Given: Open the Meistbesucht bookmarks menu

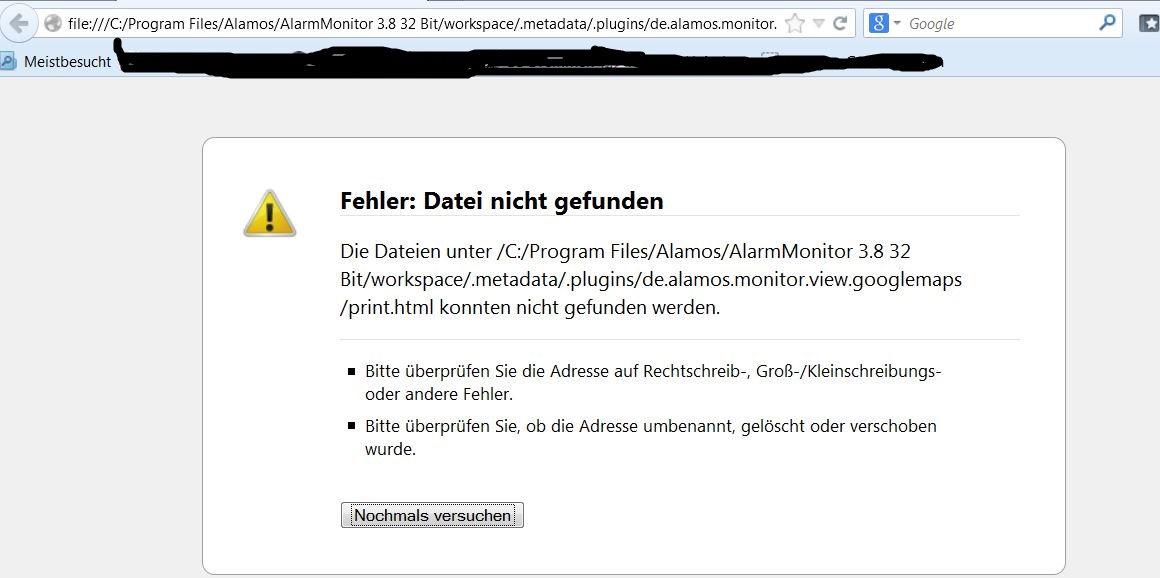Looking at the screenshot, I should [66, 62].
